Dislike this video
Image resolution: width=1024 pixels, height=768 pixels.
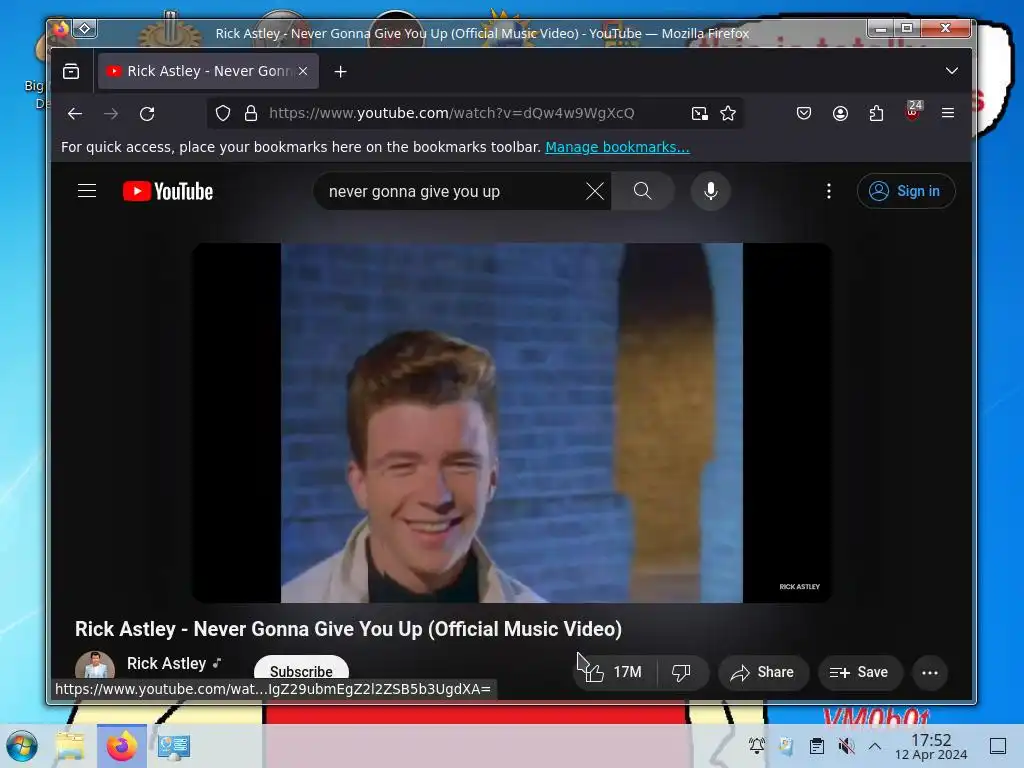(x=682, y=673)
